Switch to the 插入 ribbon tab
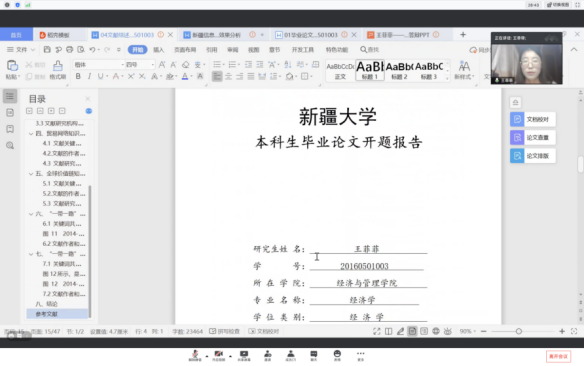Image resolution: width=585 pixels, height=366 pixels. (x=159, y=50)
